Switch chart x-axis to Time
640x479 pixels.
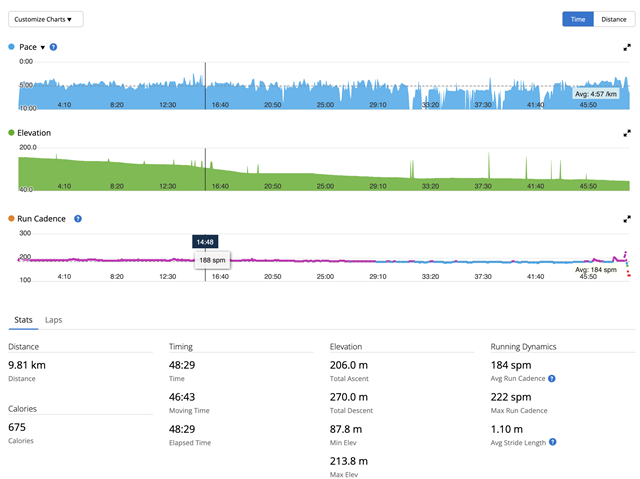pyautogui.click(x=578, y=19)
